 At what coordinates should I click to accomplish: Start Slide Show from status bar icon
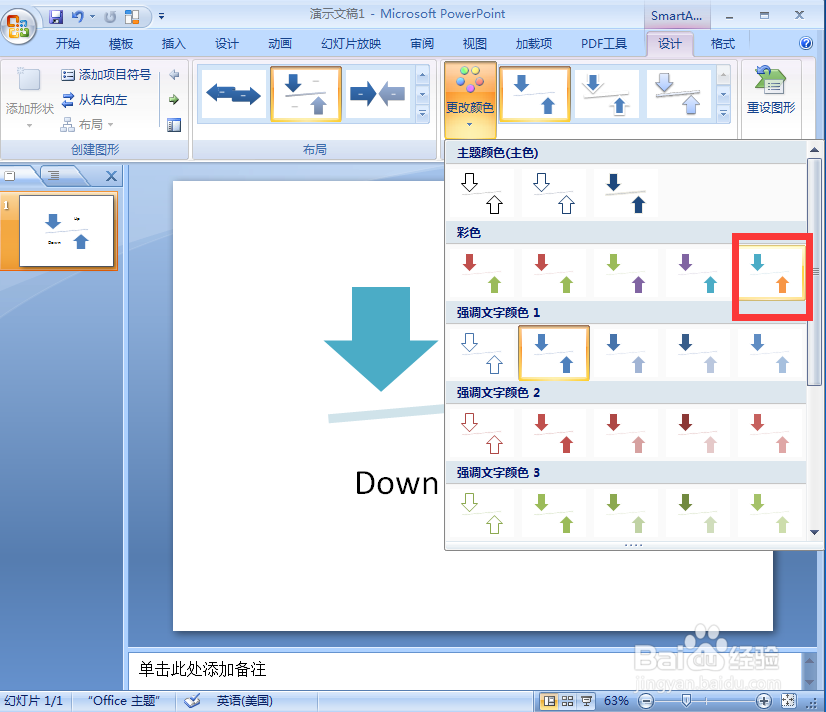pyautogui.click(x=586, y=701)
